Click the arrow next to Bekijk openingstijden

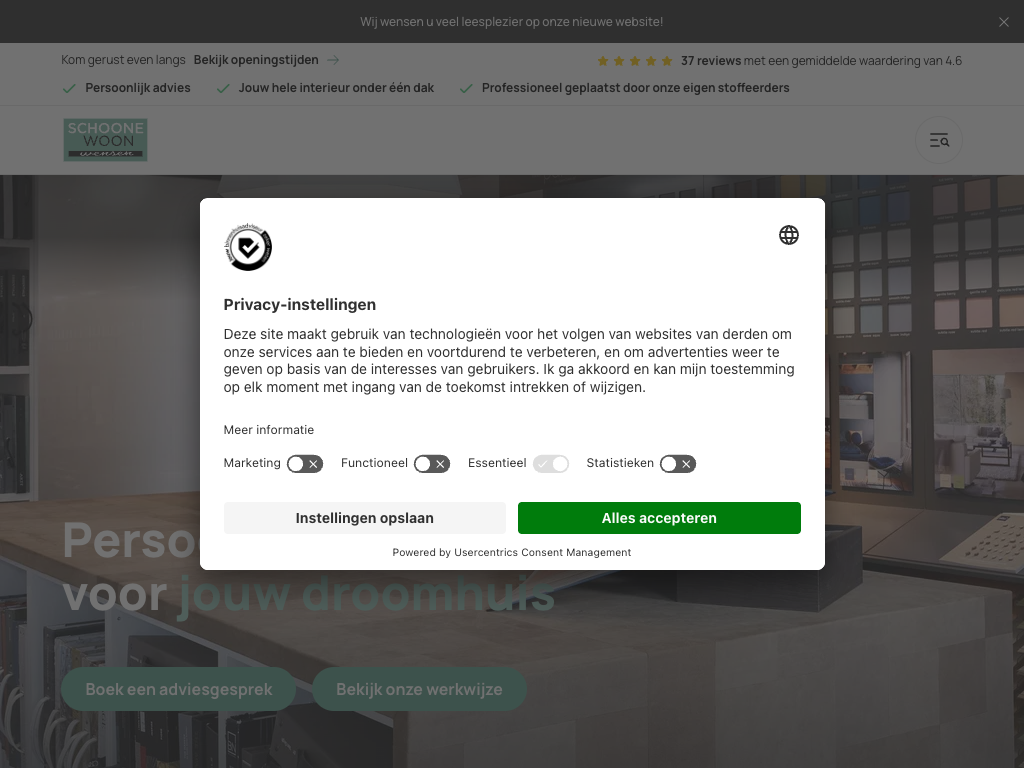(333, 60)
